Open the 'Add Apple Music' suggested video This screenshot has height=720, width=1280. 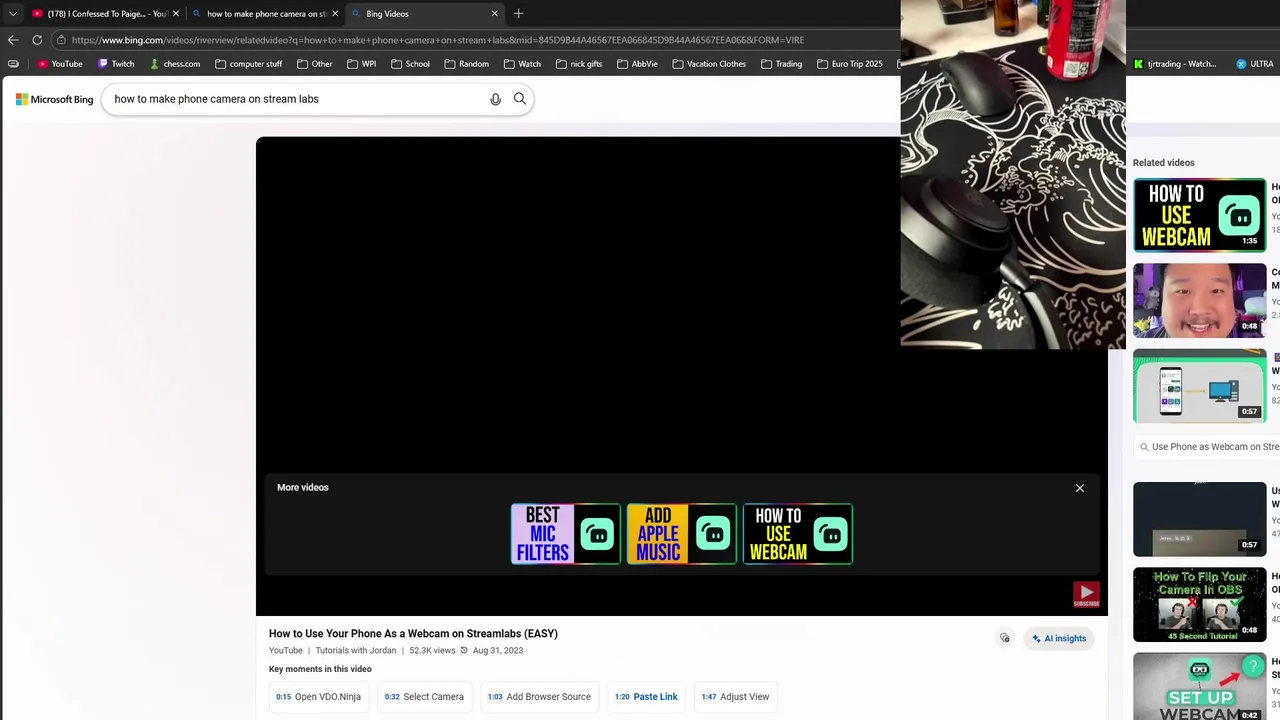click(682, 534)
